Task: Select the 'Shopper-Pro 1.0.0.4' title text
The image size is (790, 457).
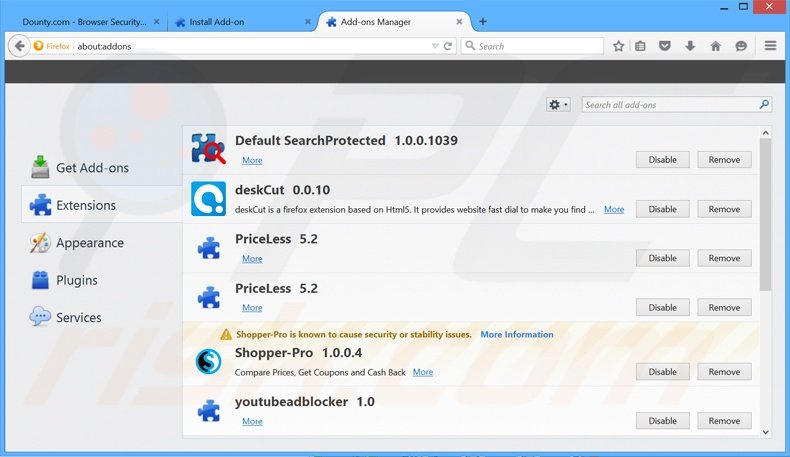Action: 298,353
